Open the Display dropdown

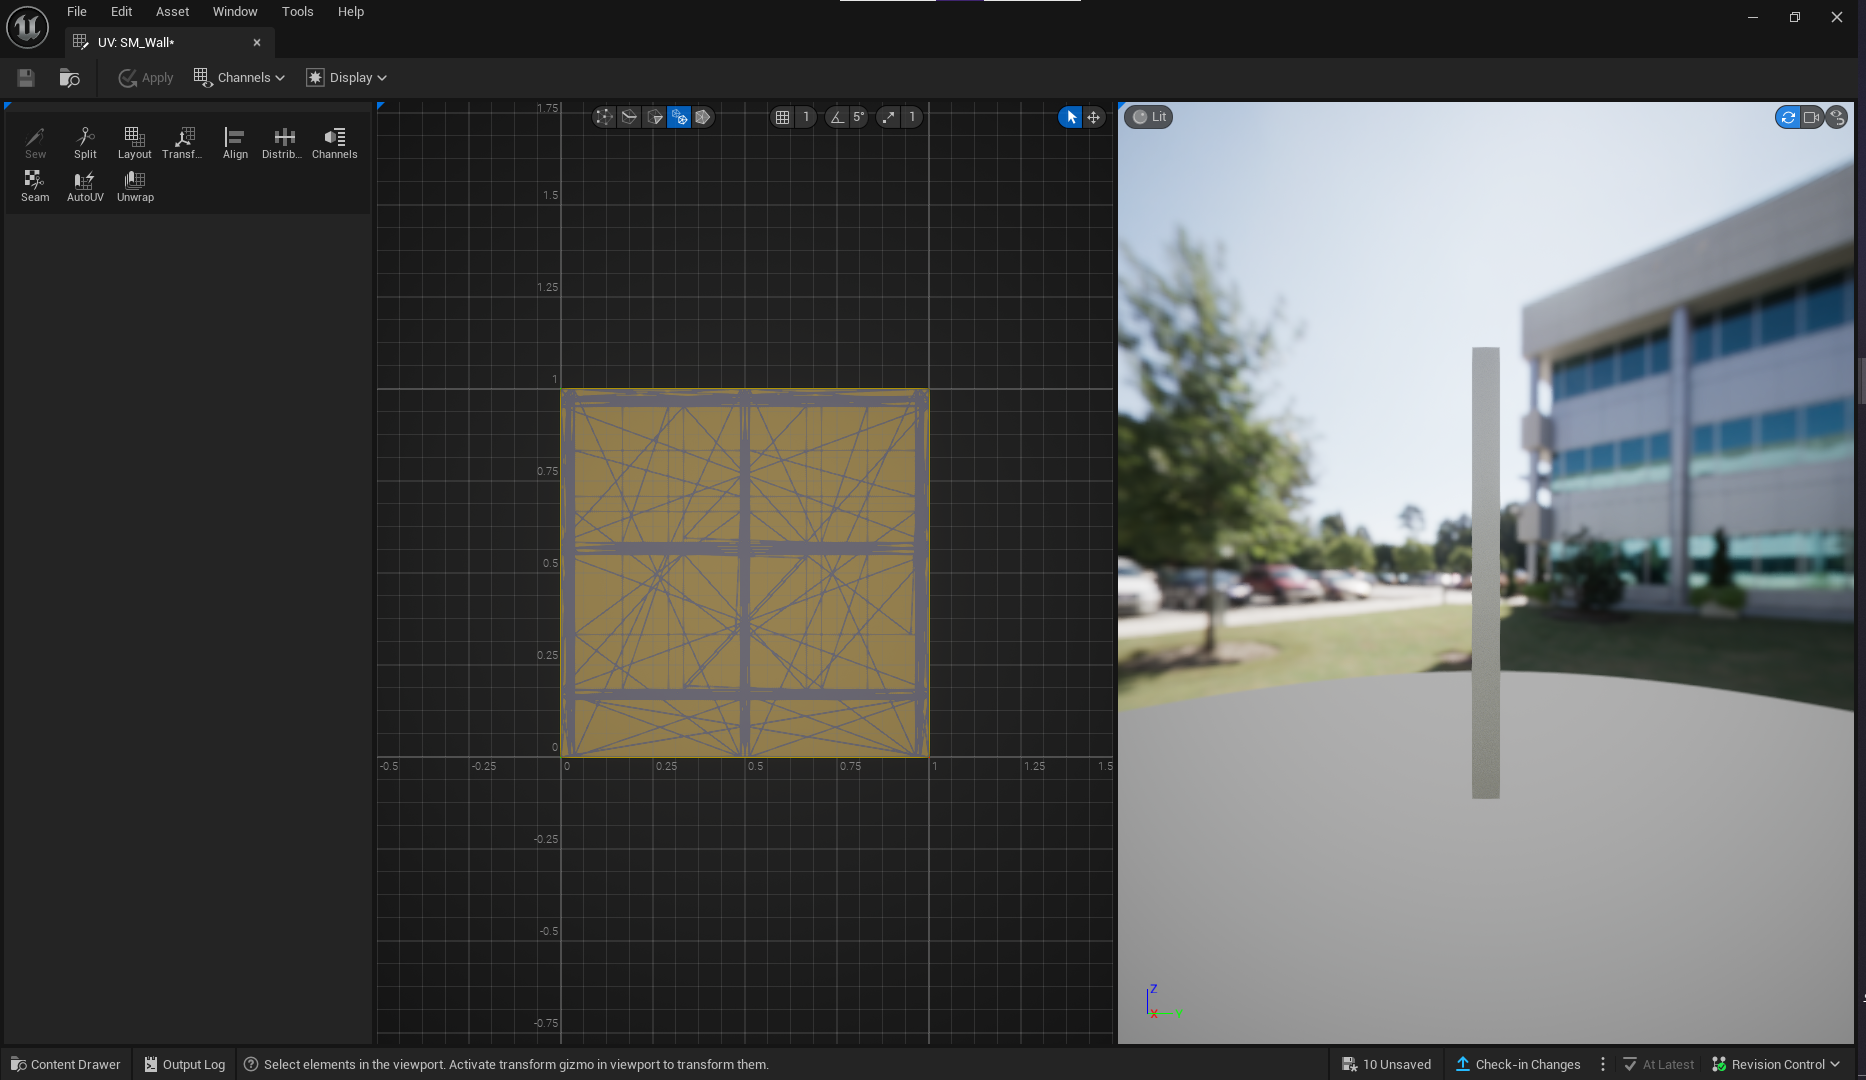pos(346,78)
